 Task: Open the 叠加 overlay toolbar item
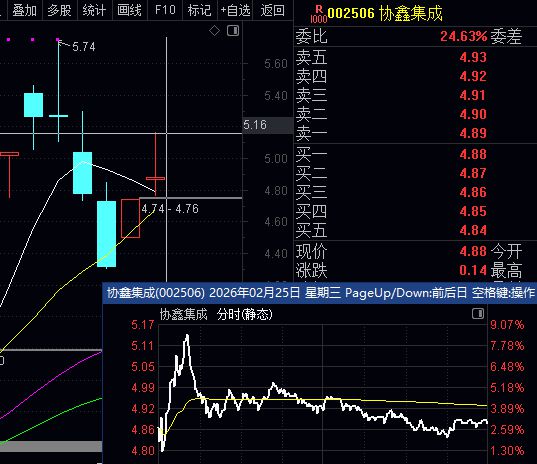tap(25, 10)
